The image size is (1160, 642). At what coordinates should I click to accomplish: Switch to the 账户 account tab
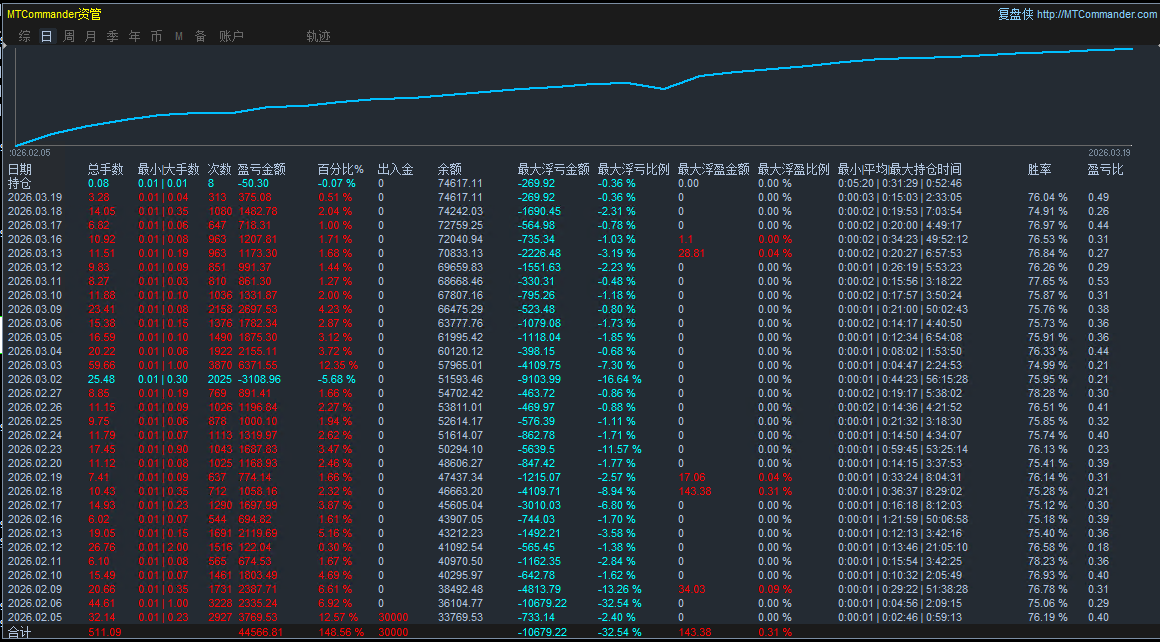231,36
